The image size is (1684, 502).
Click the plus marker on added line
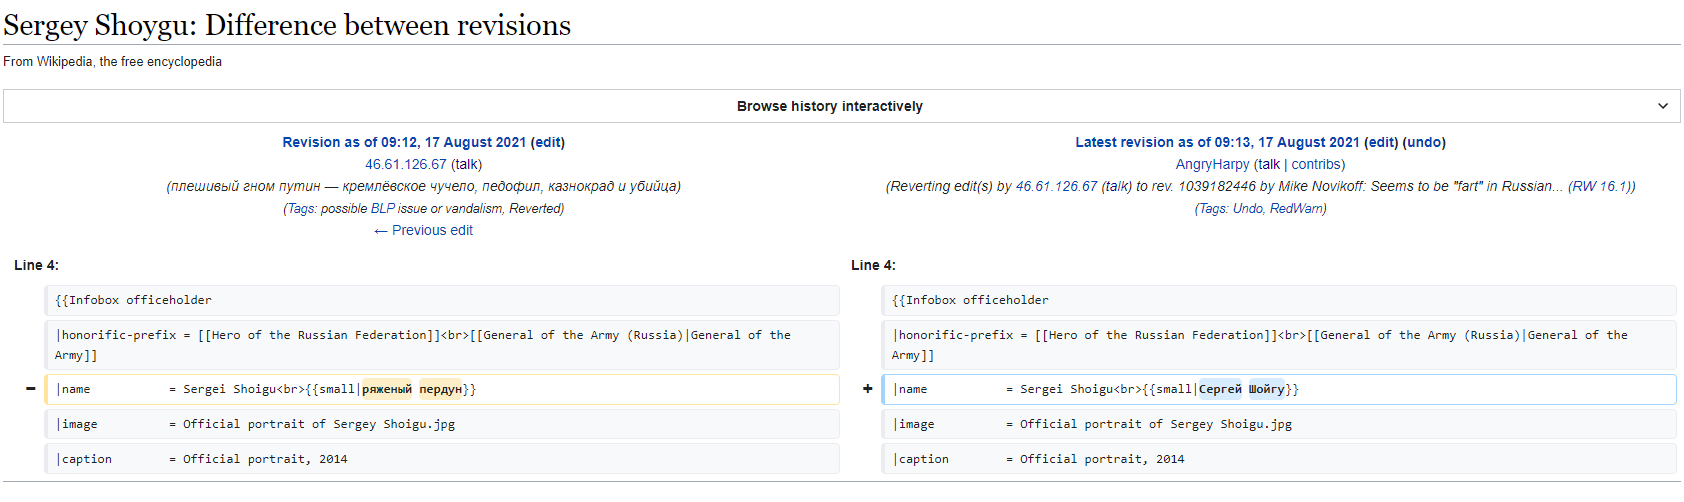pyautogui.click(x=867, y=389)
